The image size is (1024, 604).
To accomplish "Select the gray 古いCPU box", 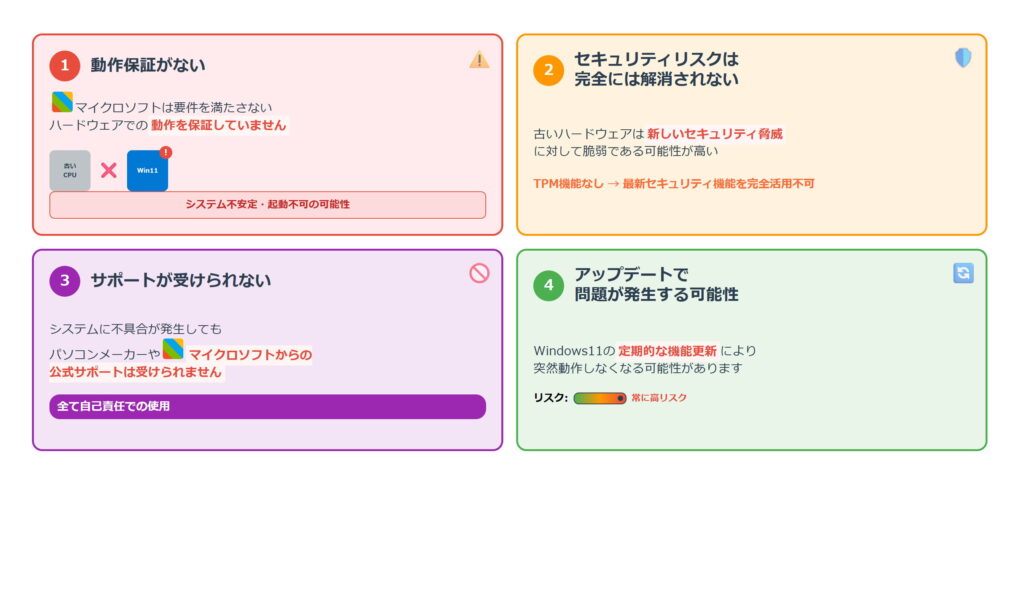I will point(70,171).
